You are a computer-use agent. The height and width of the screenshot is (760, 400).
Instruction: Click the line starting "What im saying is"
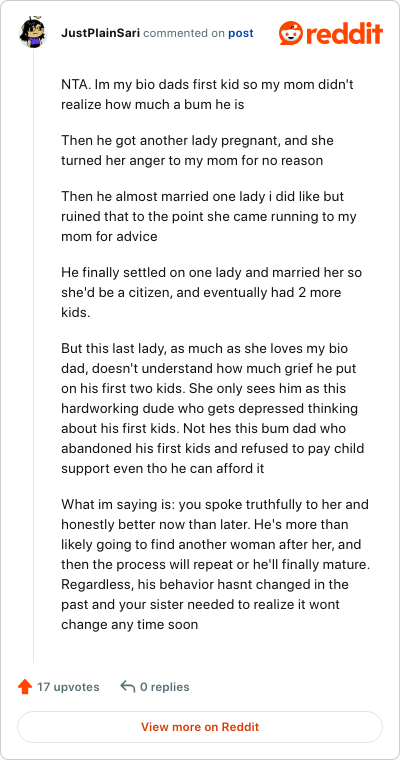click(x=215, y=505)
